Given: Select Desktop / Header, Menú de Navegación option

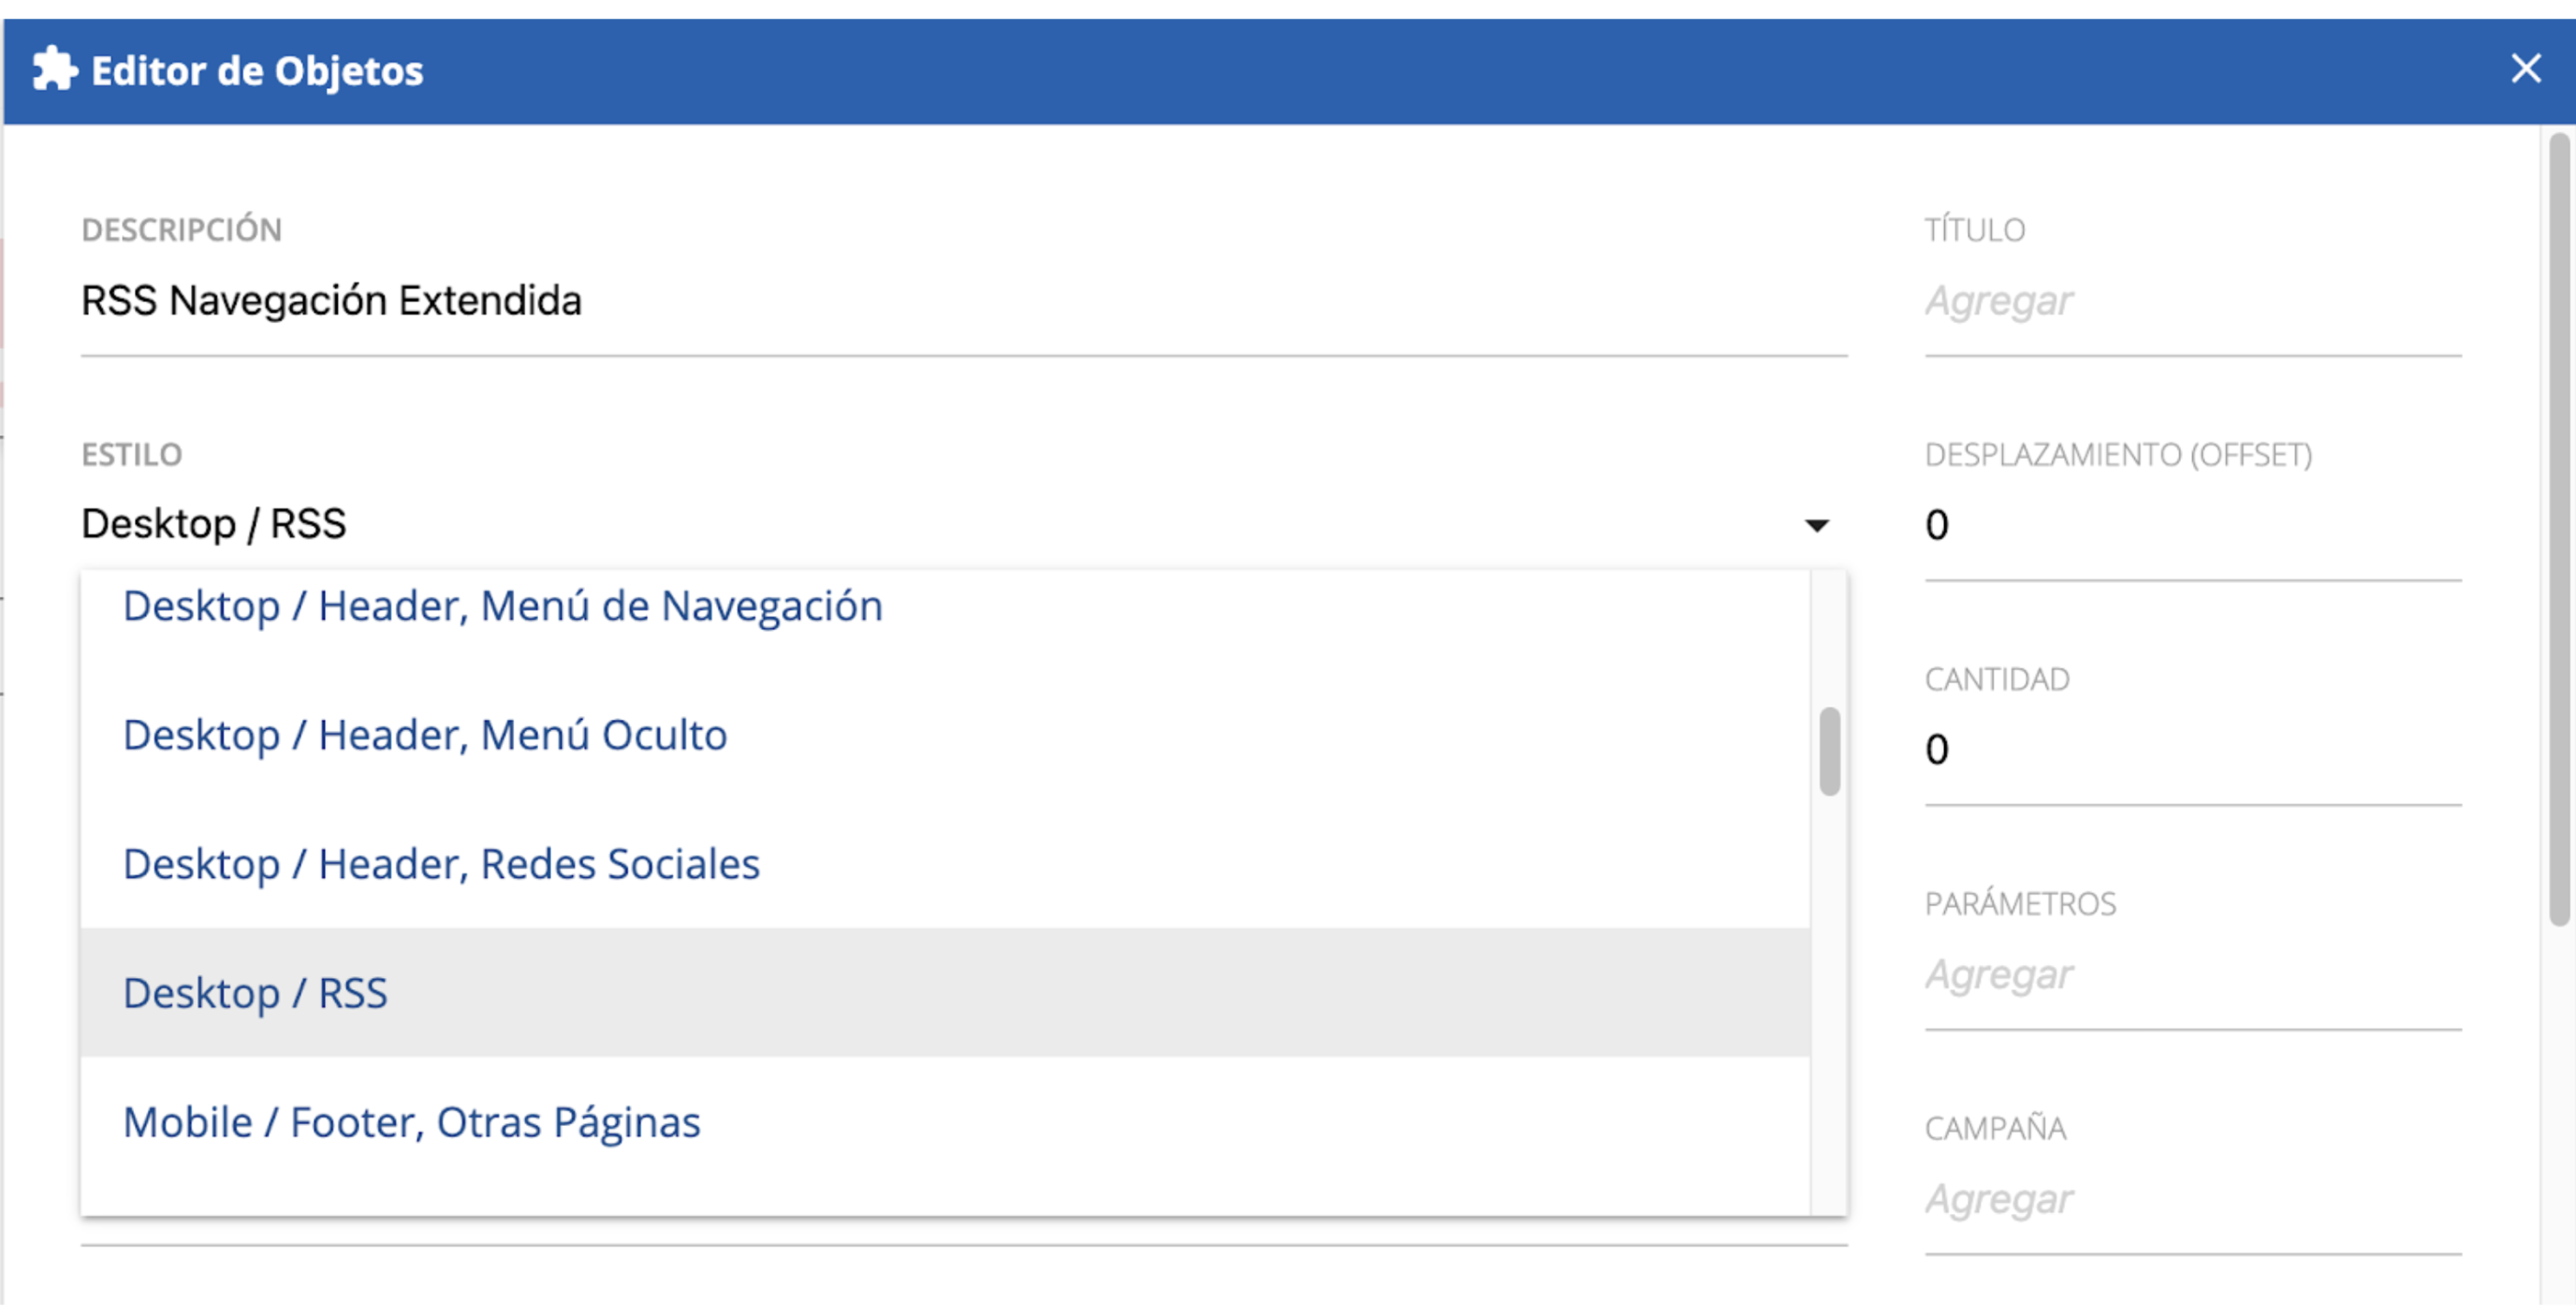Looking at the screenshot, I should pos(945,606).
